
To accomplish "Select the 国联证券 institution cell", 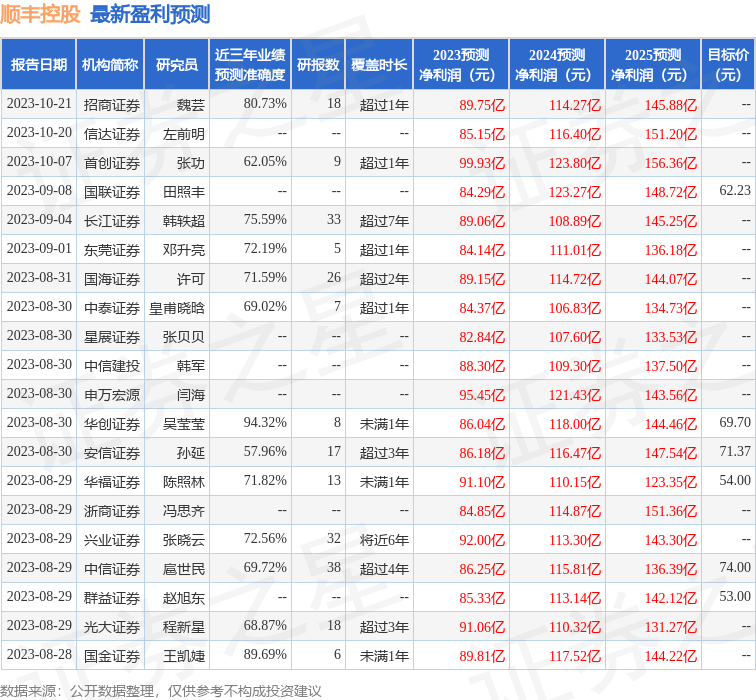I will click(112, 192).
